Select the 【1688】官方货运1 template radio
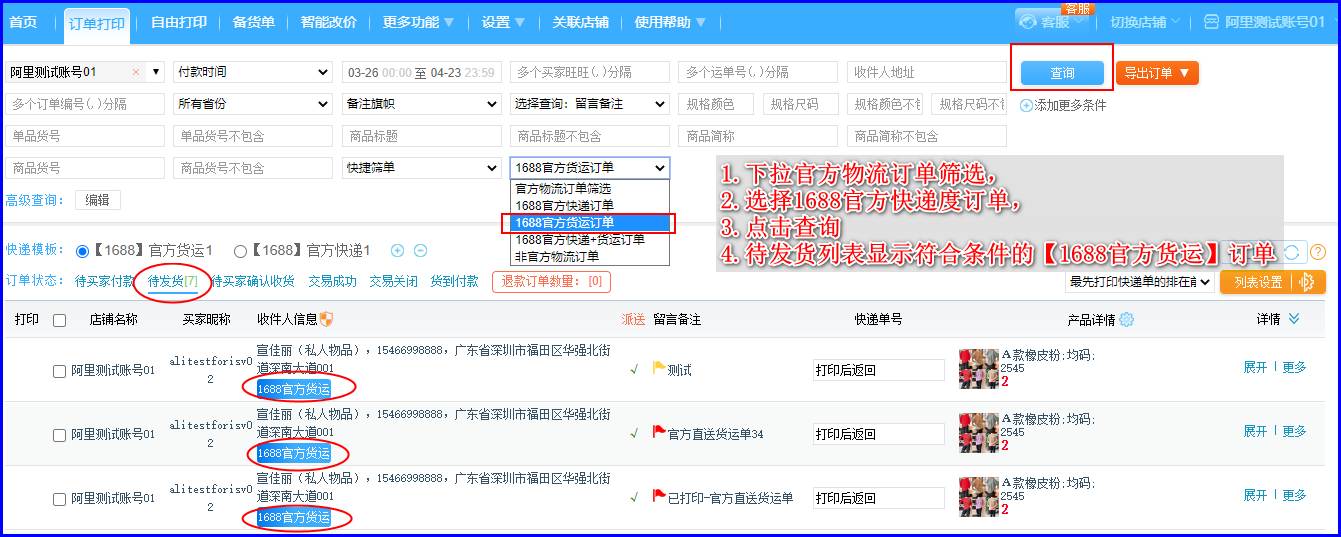Viewport: 1341px width, 537px height. 82,251
